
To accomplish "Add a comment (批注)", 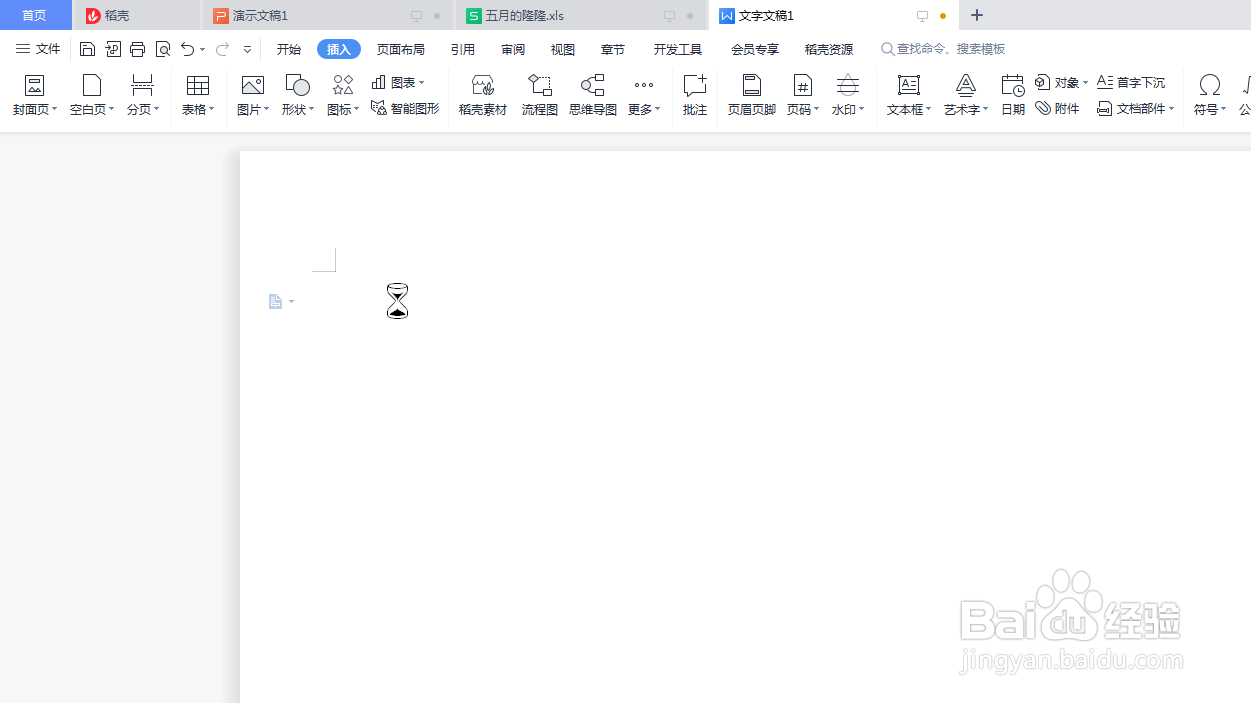I will click(695, 95).
